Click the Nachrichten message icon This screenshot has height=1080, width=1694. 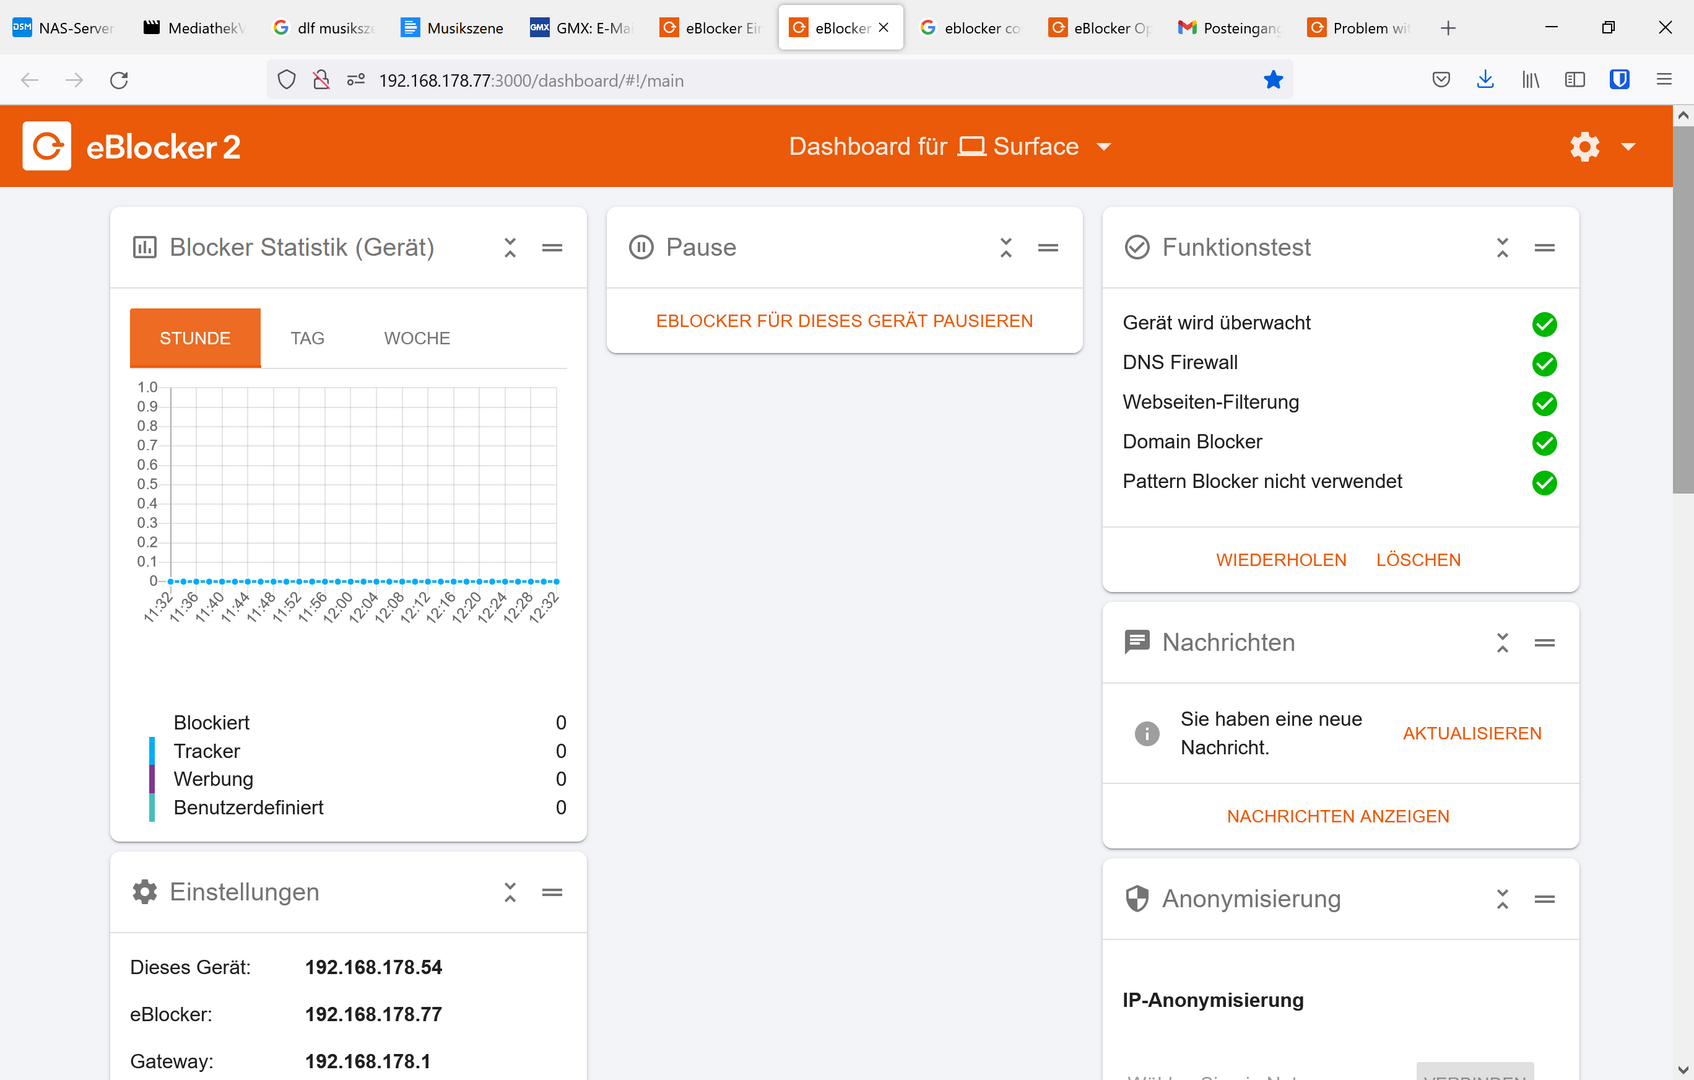tap(1137, 642)
